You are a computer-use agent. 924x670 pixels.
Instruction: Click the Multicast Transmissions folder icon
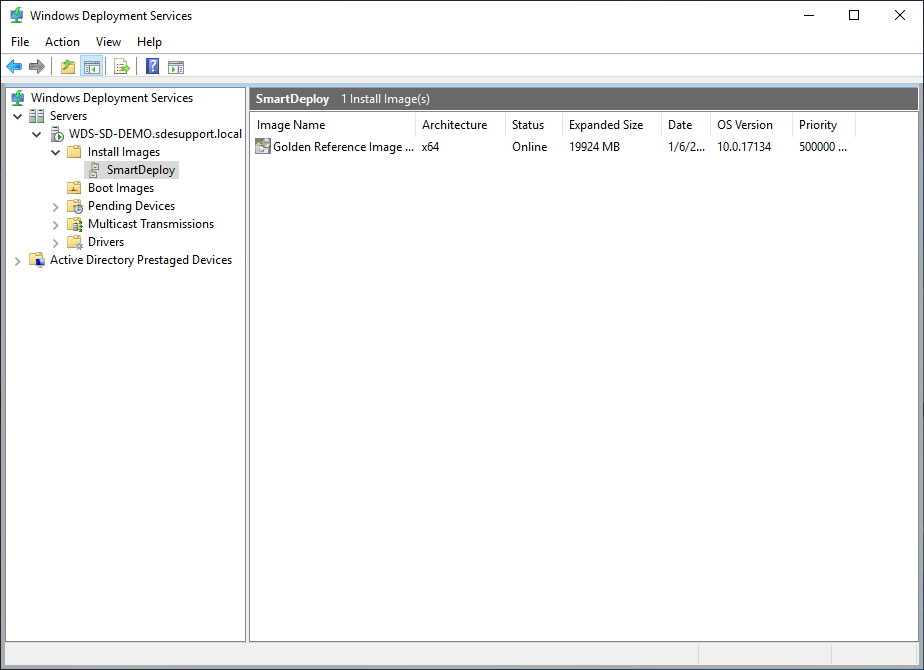tap(75, 225)
